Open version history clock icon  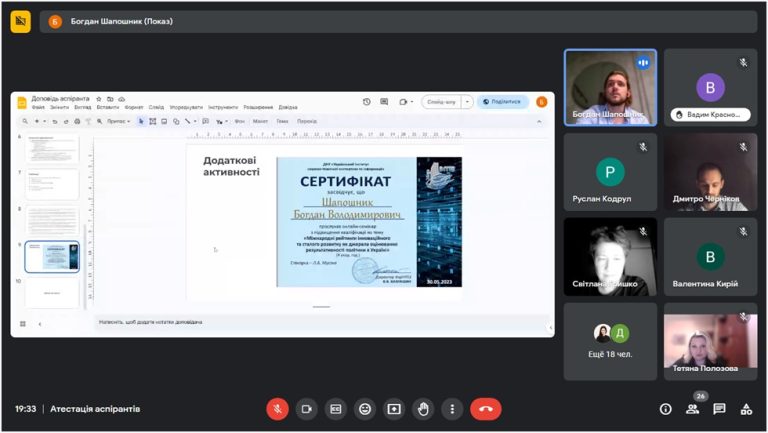point(366,102)
